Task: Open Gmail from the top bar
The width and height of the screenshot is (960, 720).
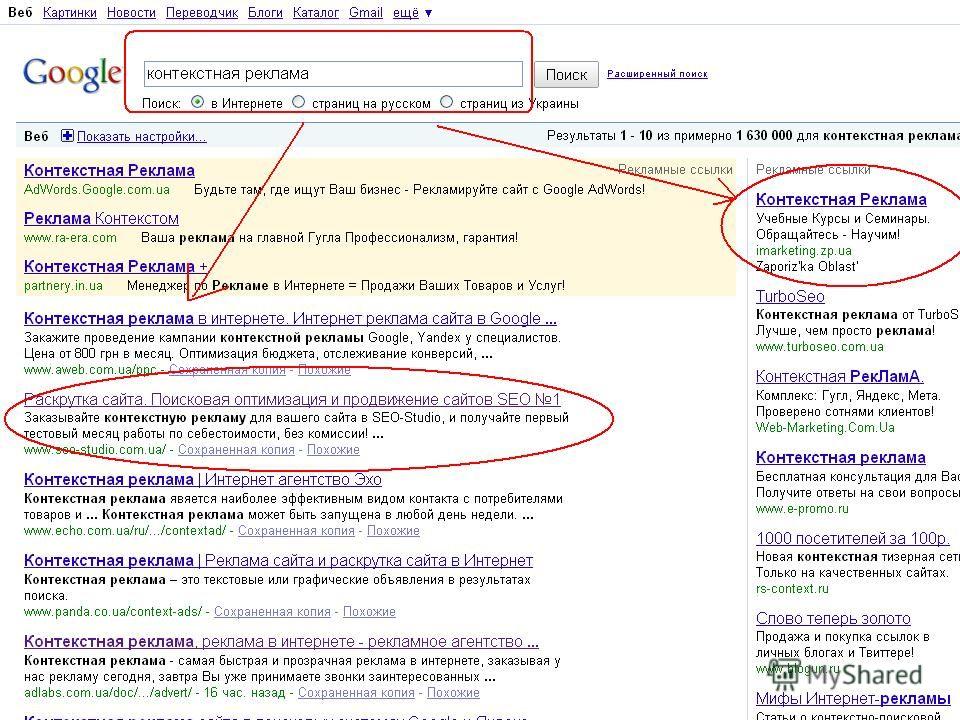Action: (x=366, y=12)
